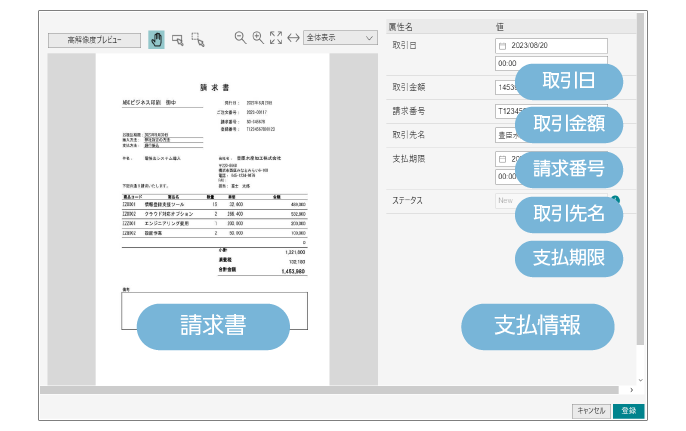686x431 pixels.
Task: Open the 全体表示 zoom dropdown
Action: click(340, 38)
